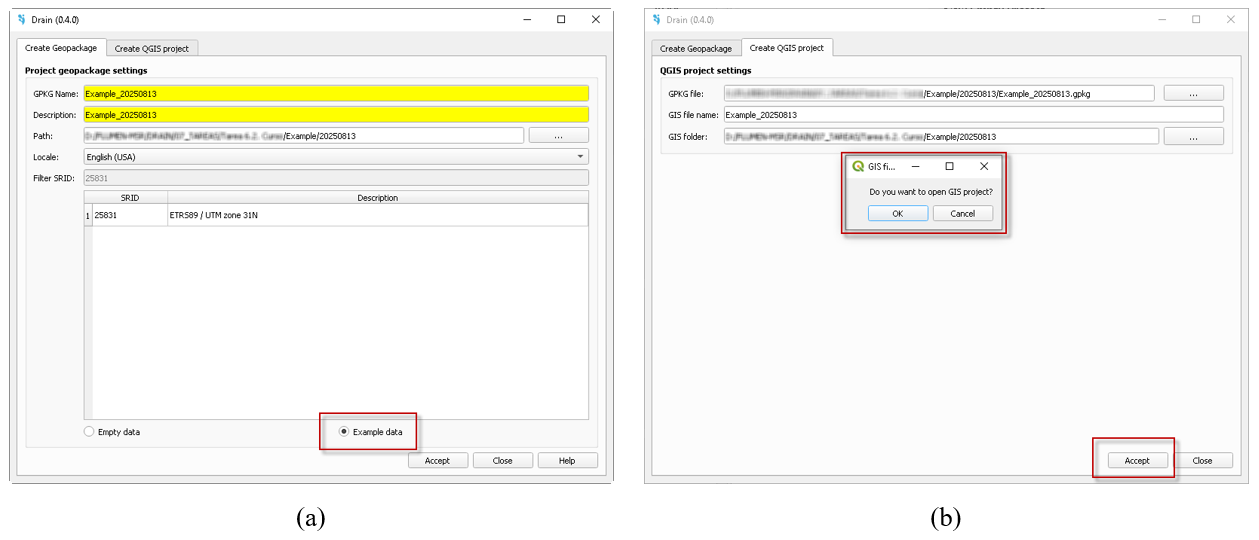Switch to 'Create QGIS project' tab in left window
1259x540 pixels.
pos(152,48)
